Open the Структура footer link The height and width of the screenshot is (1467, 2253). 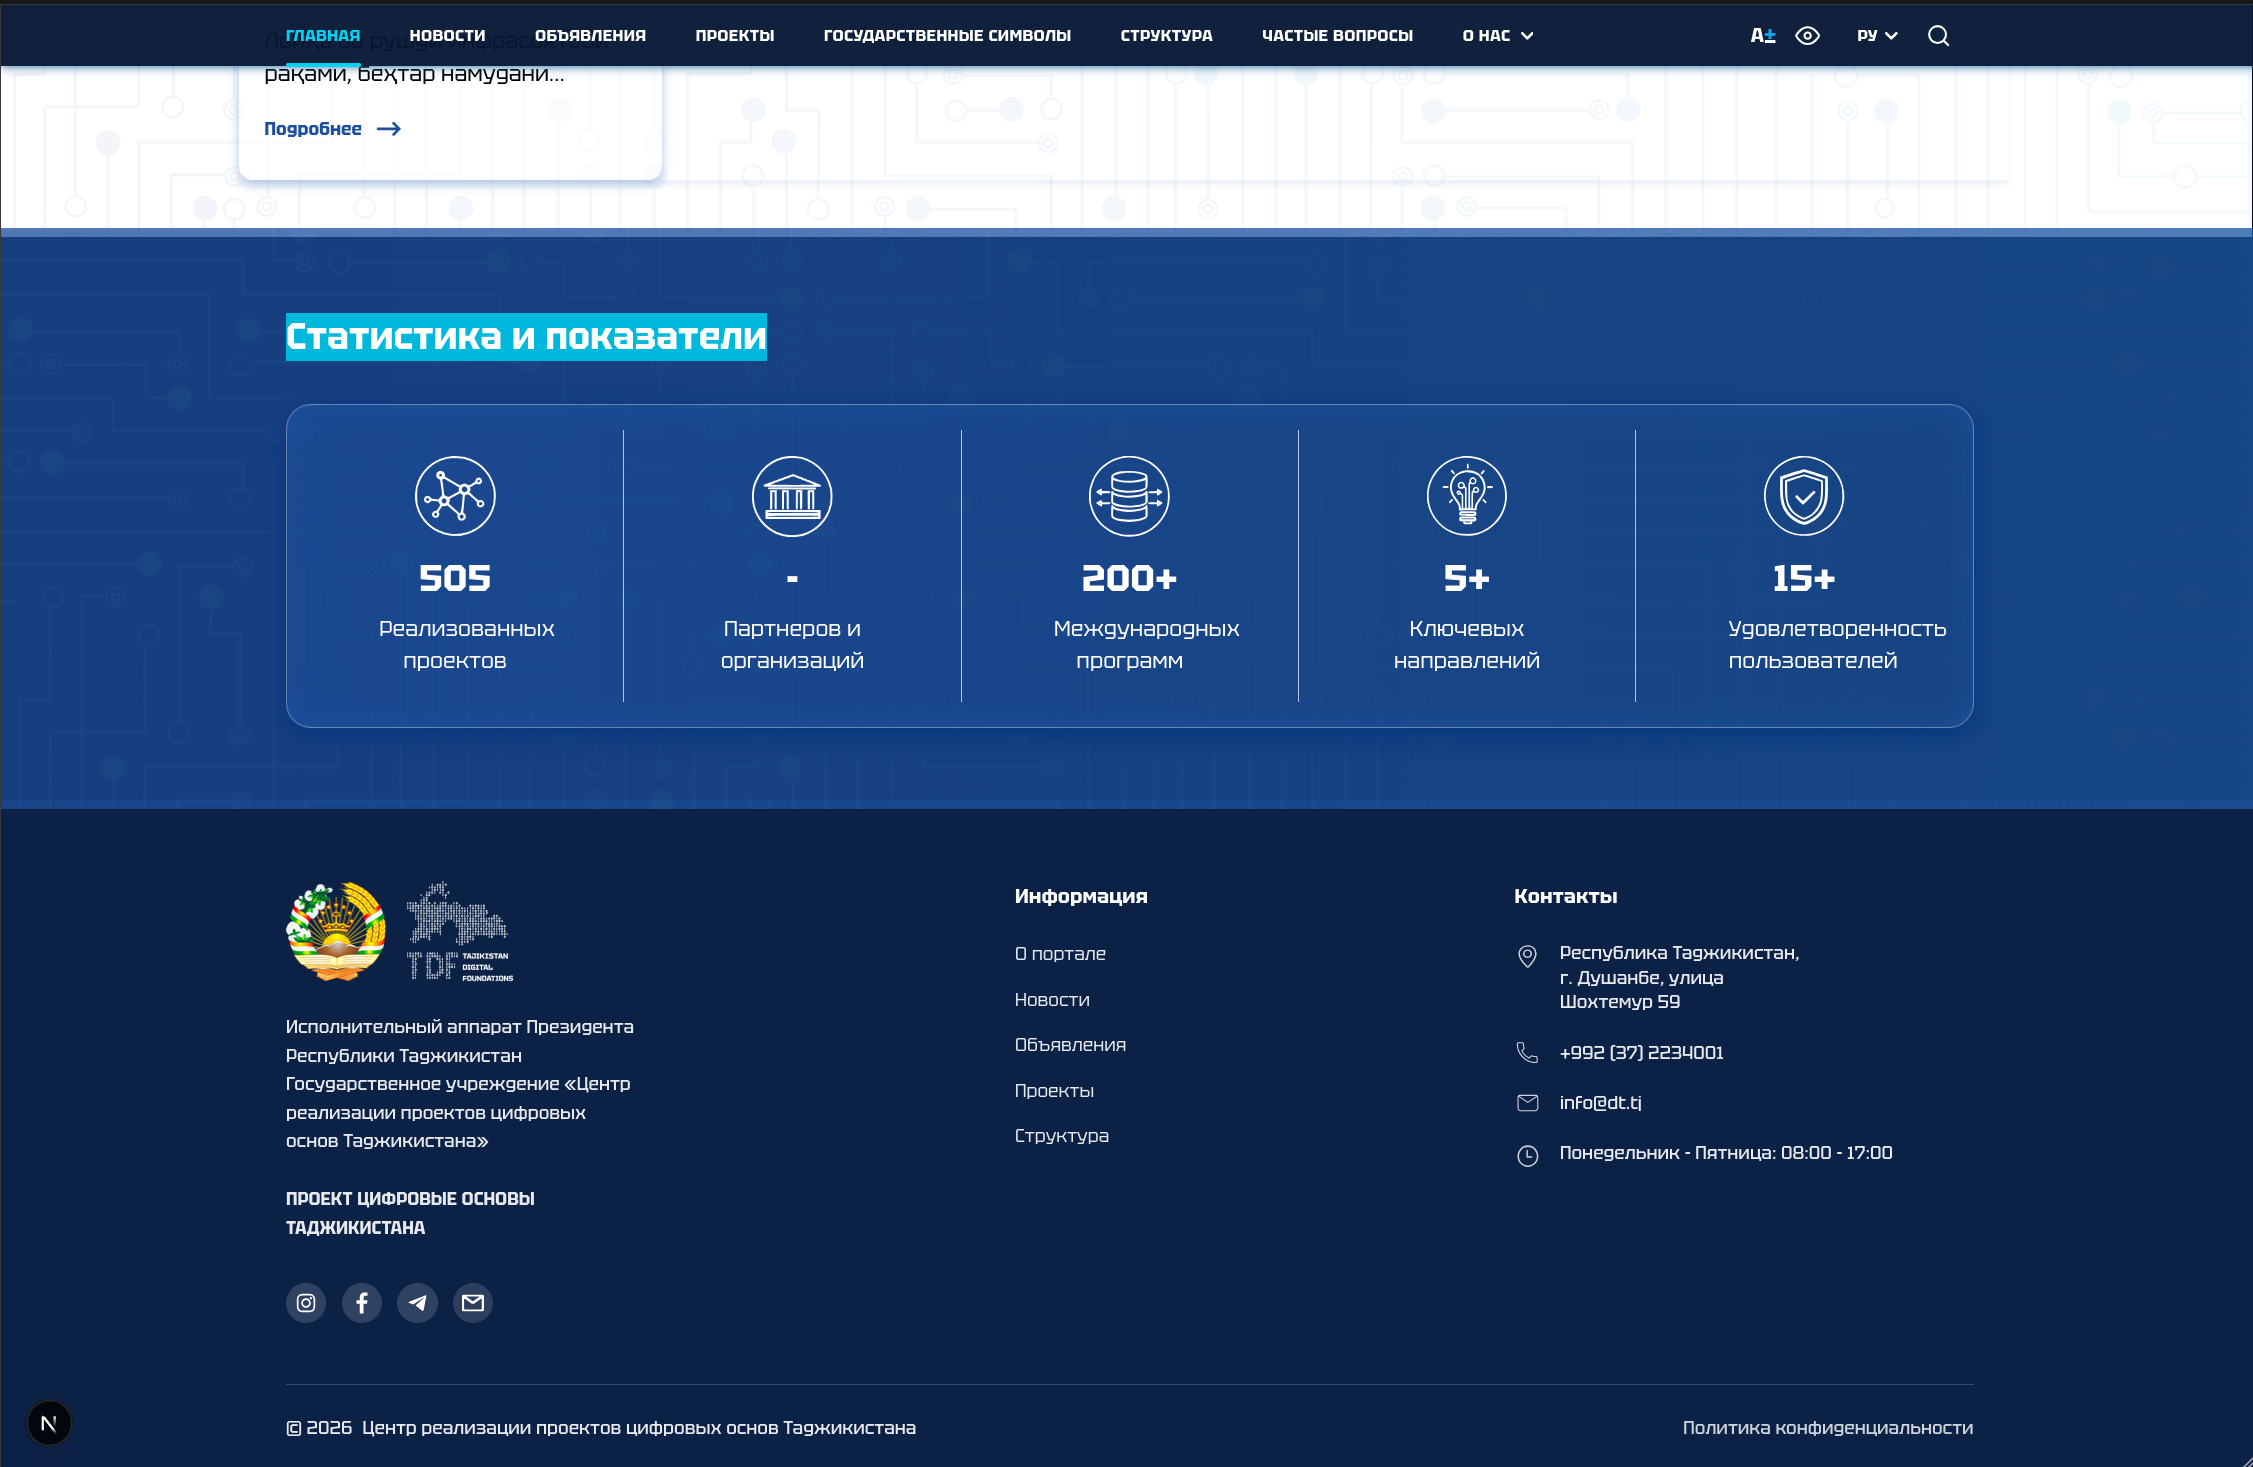(1061, 1136)
